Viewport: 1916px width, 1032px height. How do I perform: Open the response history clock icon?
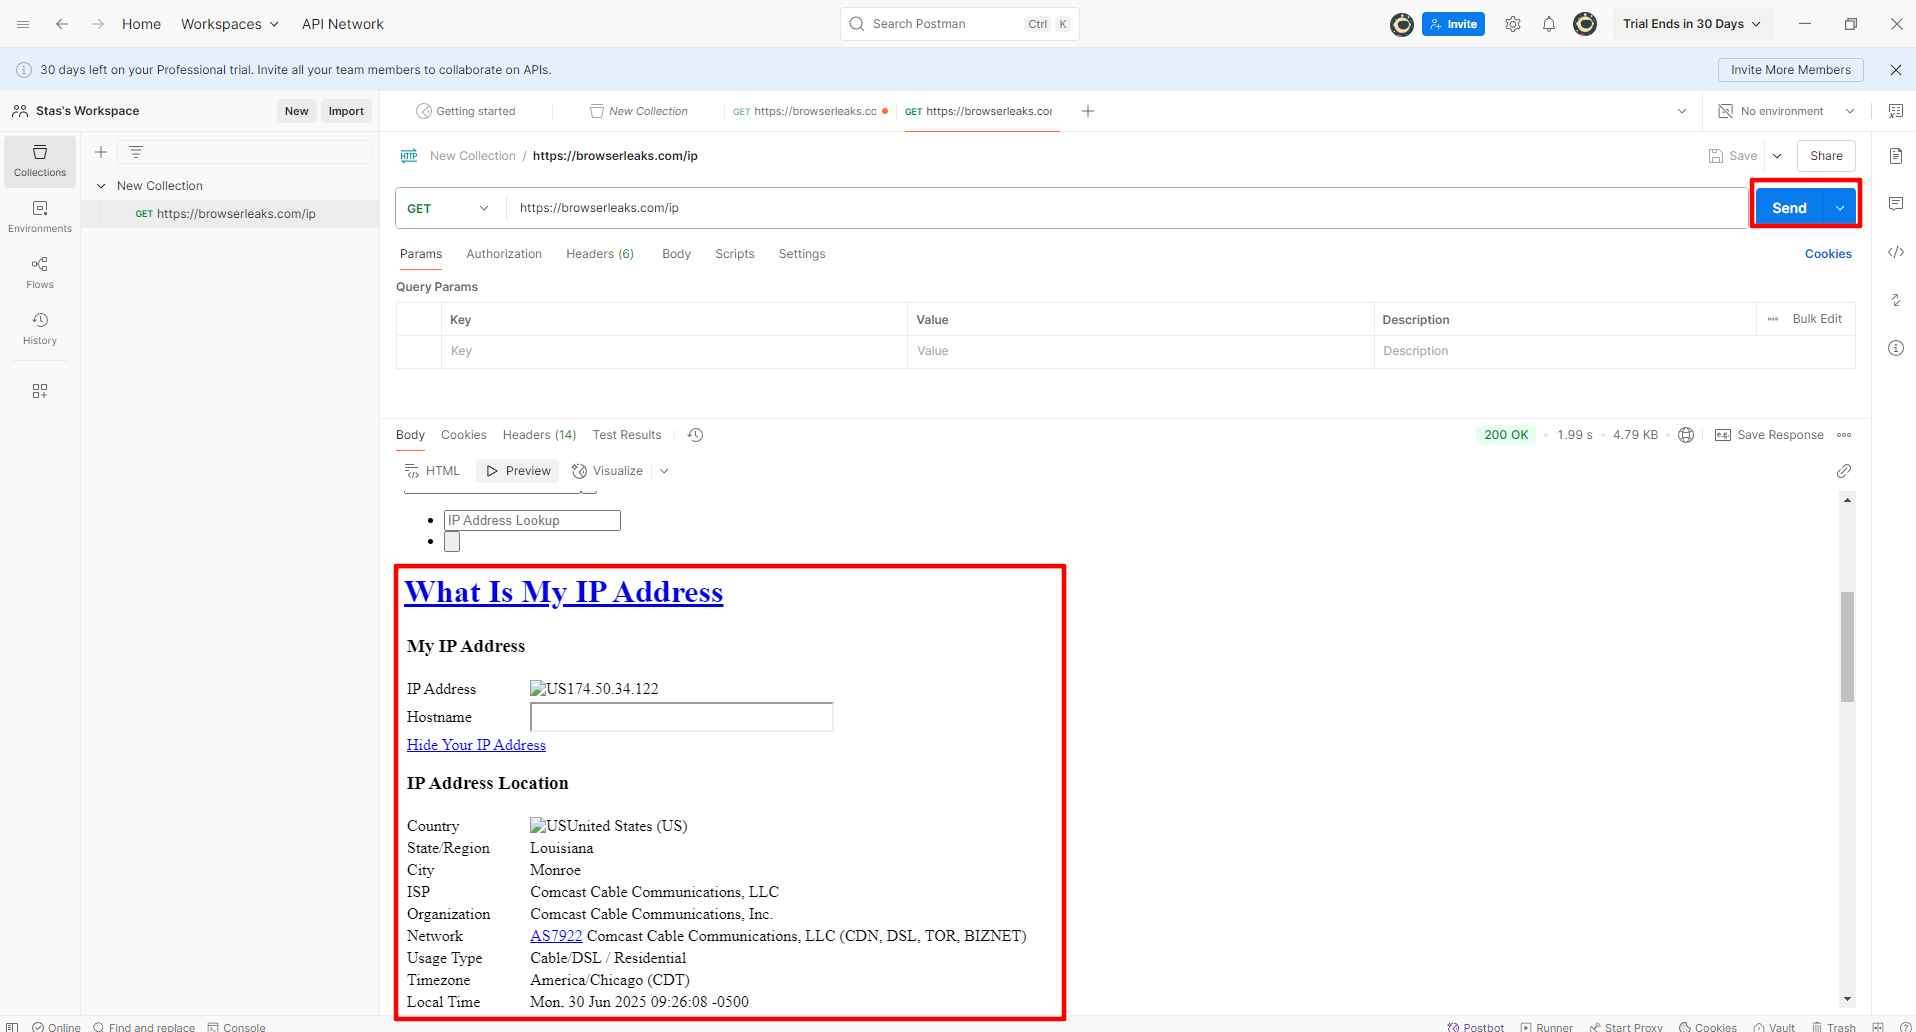[x=696, y=435]
